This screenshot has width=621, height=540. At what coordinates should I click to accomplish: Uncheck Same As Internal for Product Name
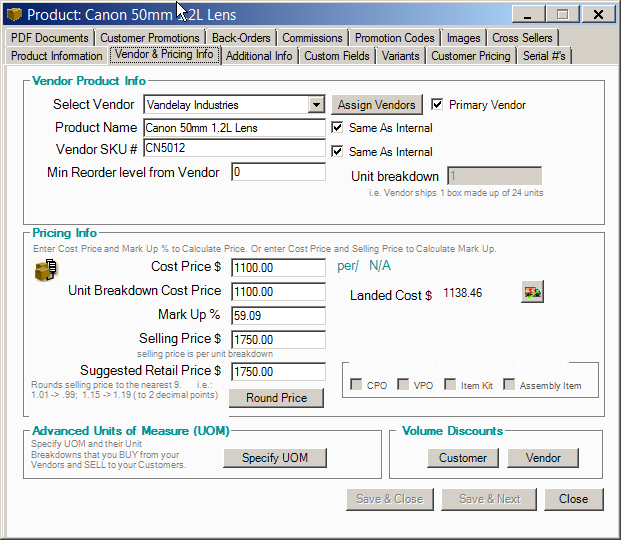pyautogui.click(x=338, y=128)
